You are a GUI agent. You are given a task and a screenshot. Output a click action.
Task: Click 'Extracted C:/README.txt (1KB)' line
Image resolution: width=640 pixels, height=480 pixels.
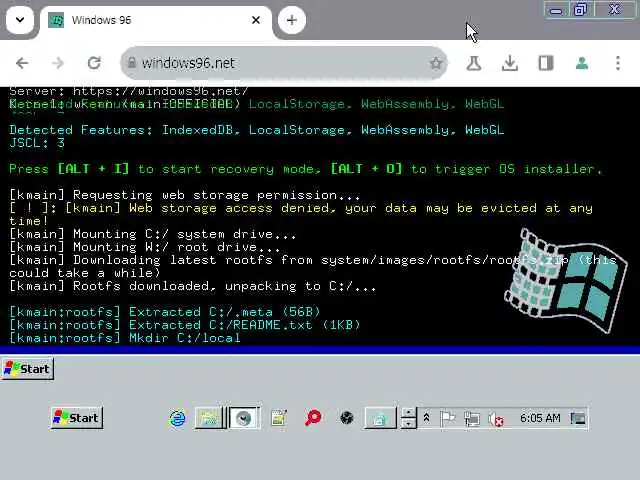pyautogui.click(x=184, y=325)
